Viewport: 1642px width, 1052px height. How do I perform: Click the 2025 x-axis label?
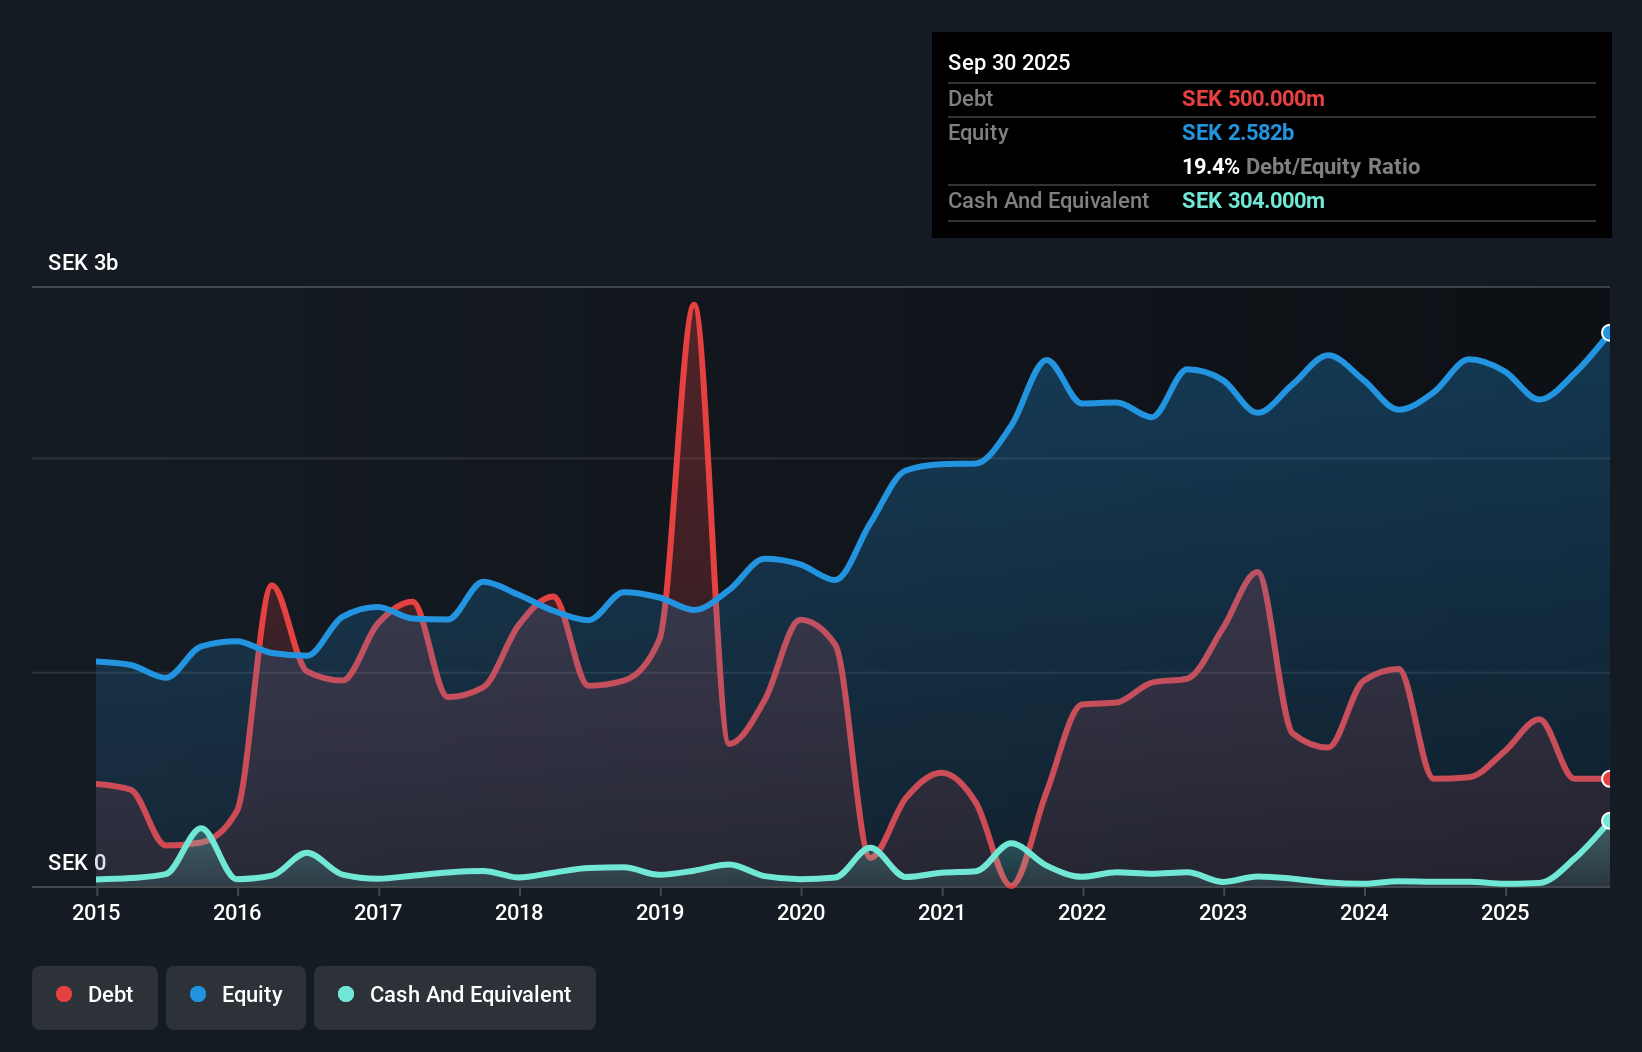[x=1505, y=912]
